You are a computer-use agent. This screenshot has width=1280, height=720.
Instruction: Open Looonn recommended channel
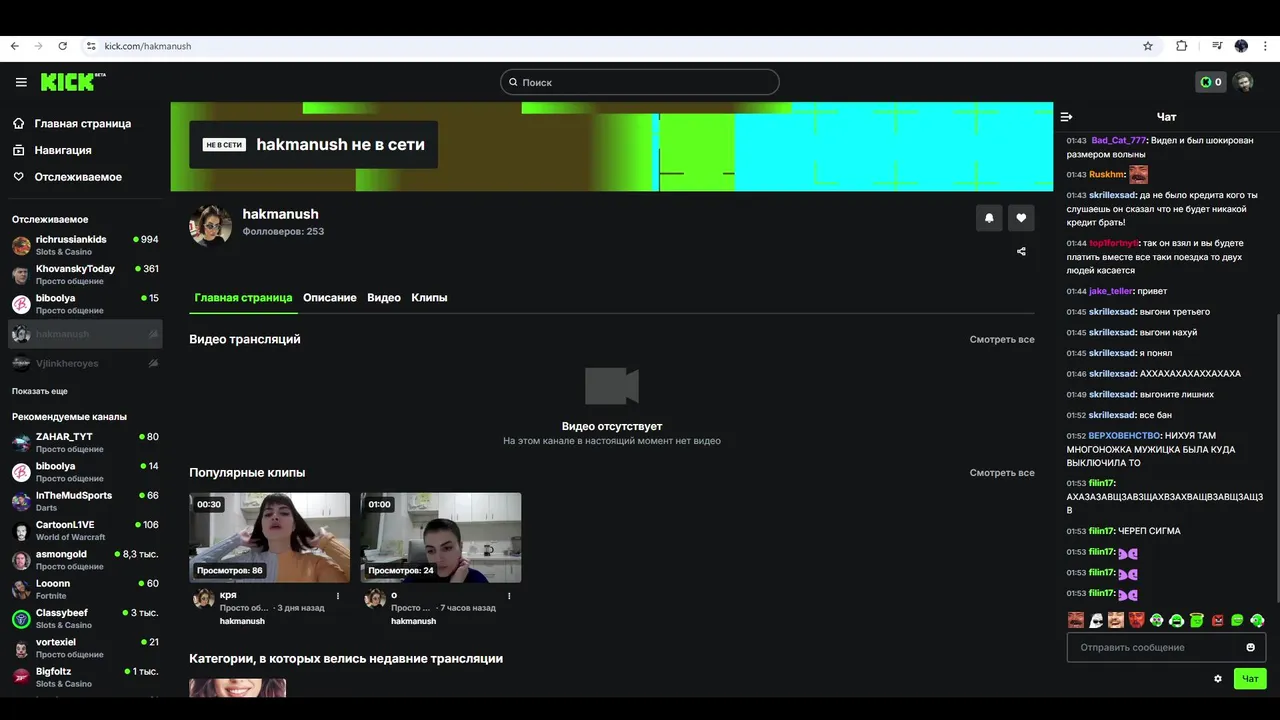click(85, 589)
